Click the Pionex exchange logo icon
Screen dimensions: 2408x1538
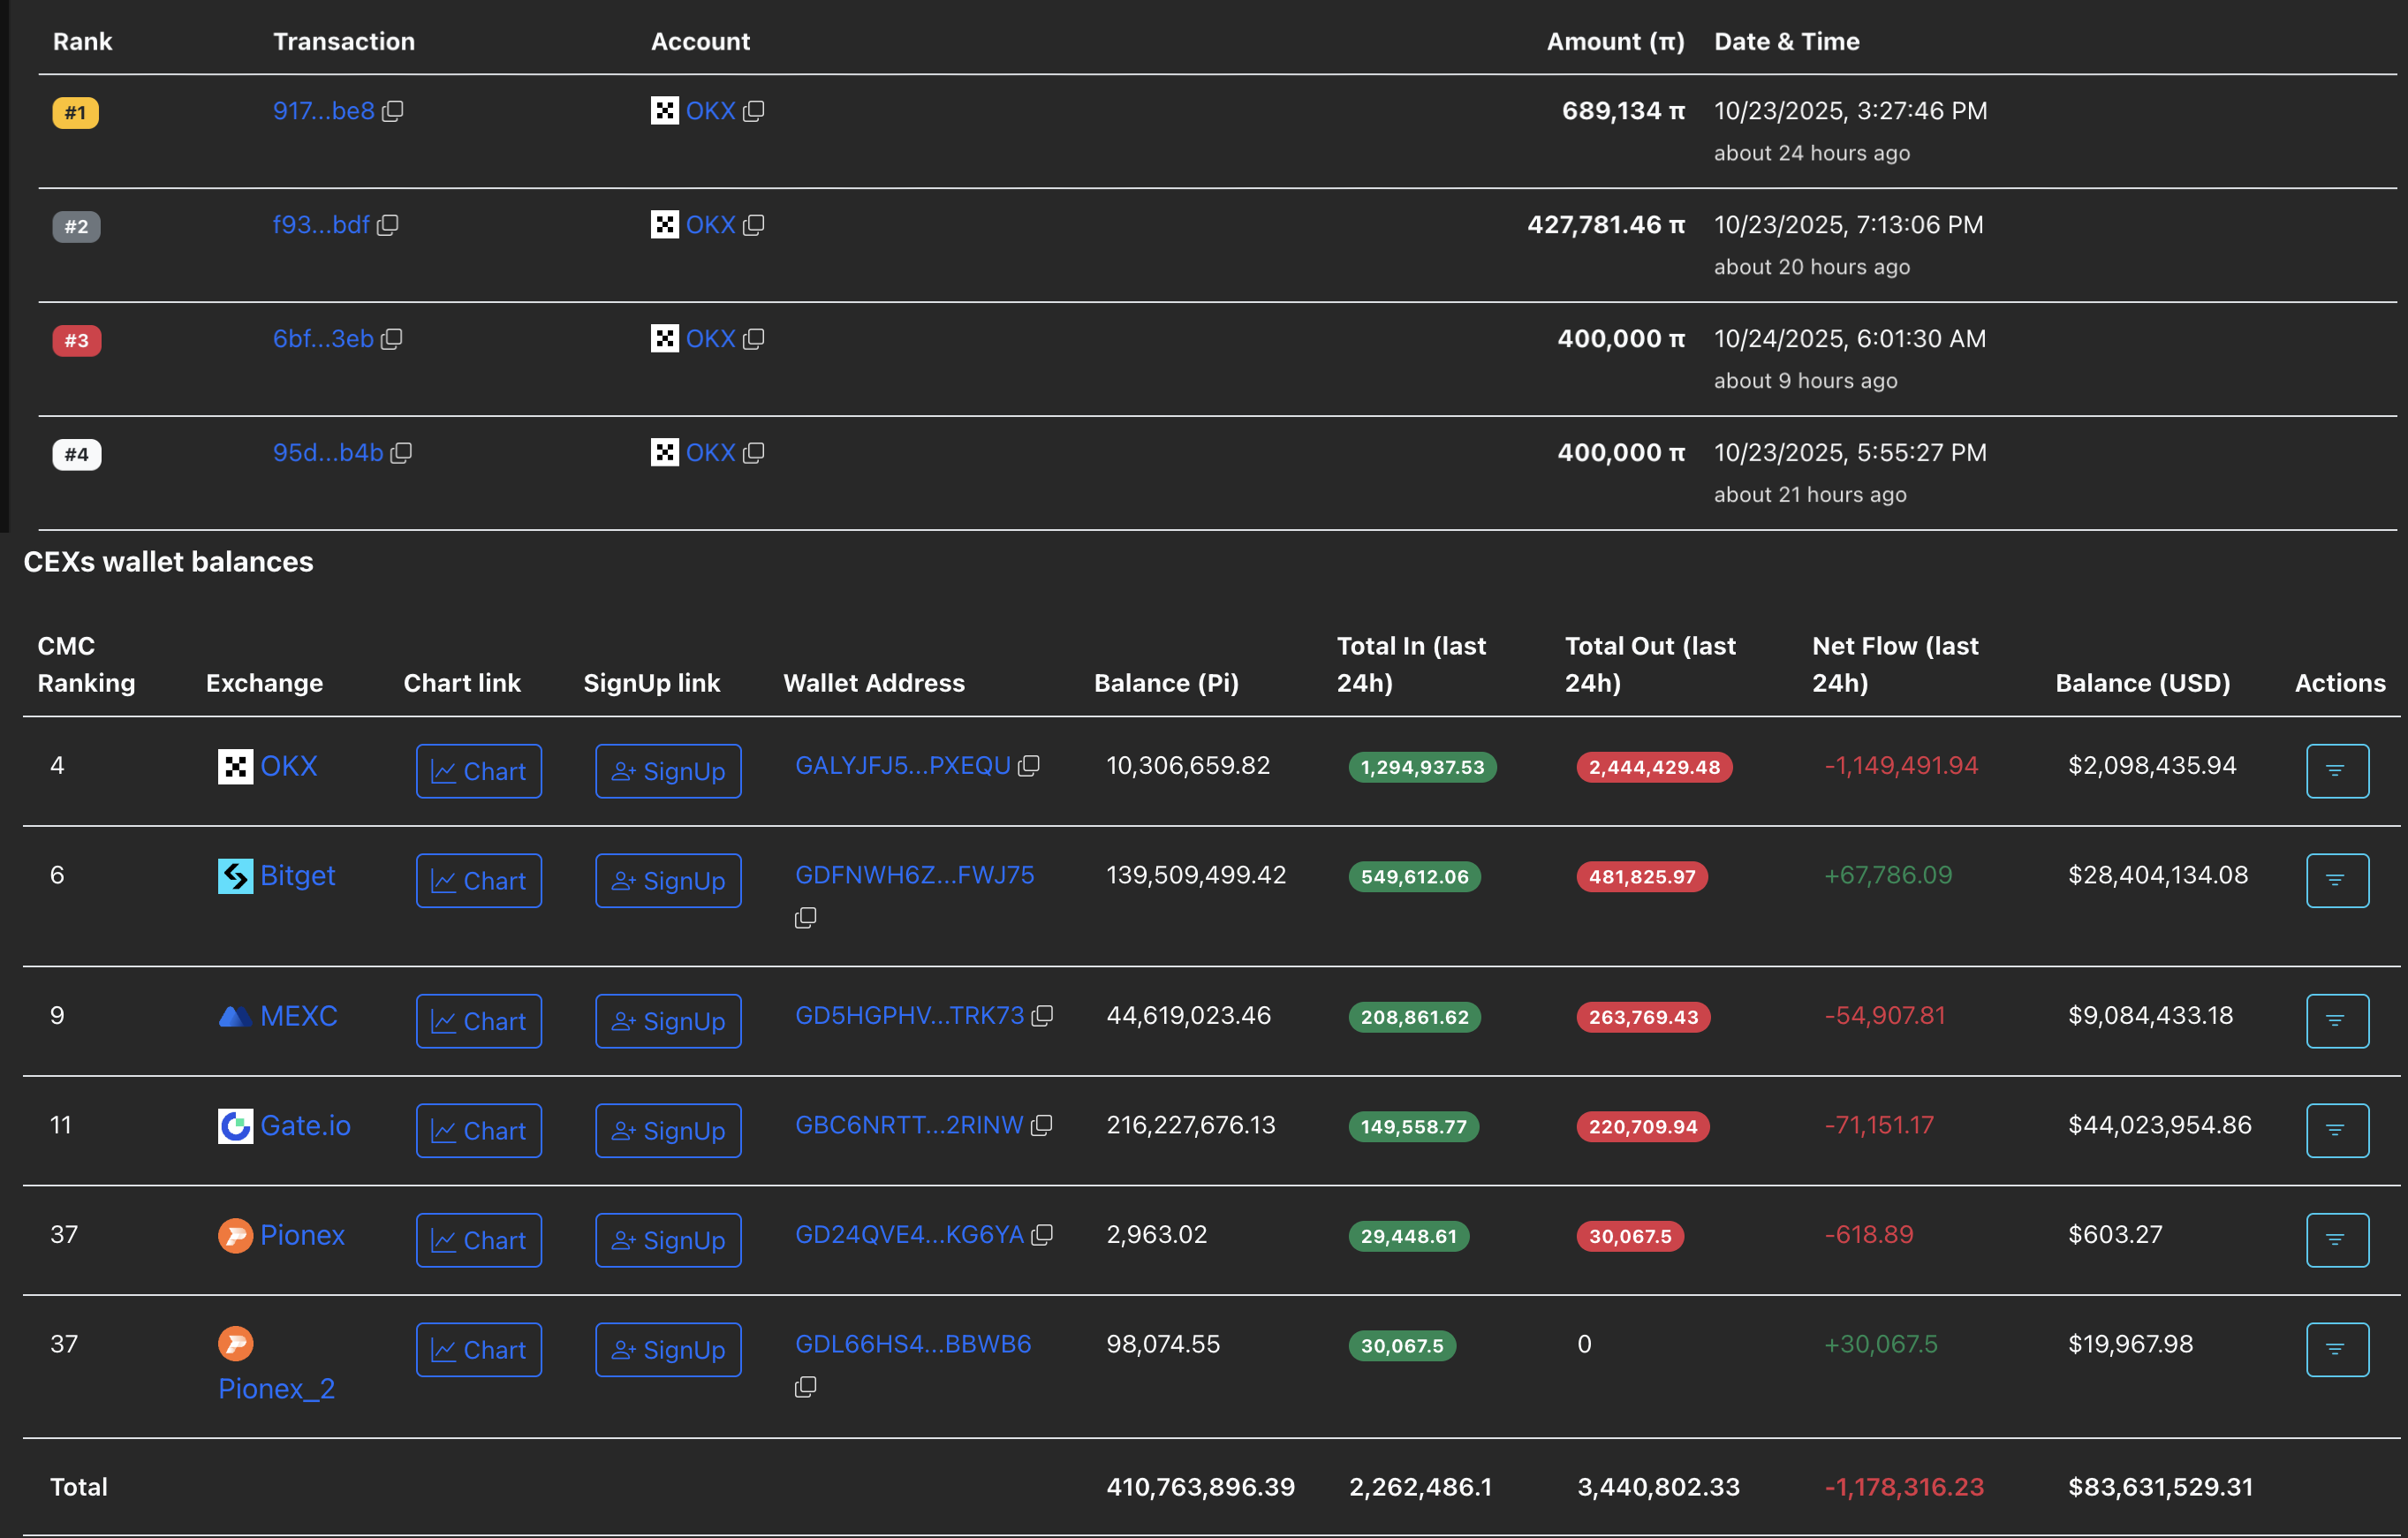[235, 1235]
